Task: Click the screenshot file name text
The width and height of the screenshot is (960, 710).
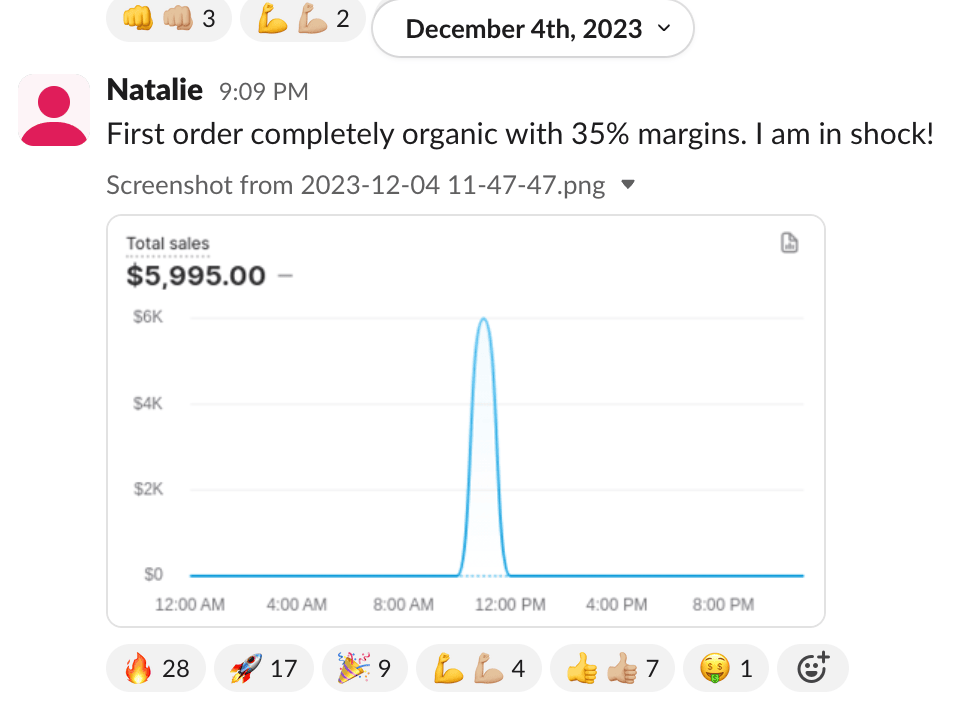Action: click(x=355, y=185)
